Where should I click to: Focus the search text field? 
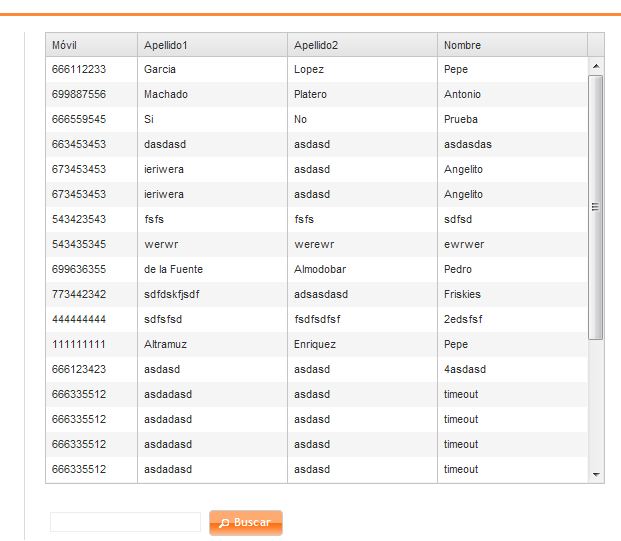(x=125, y=522)
